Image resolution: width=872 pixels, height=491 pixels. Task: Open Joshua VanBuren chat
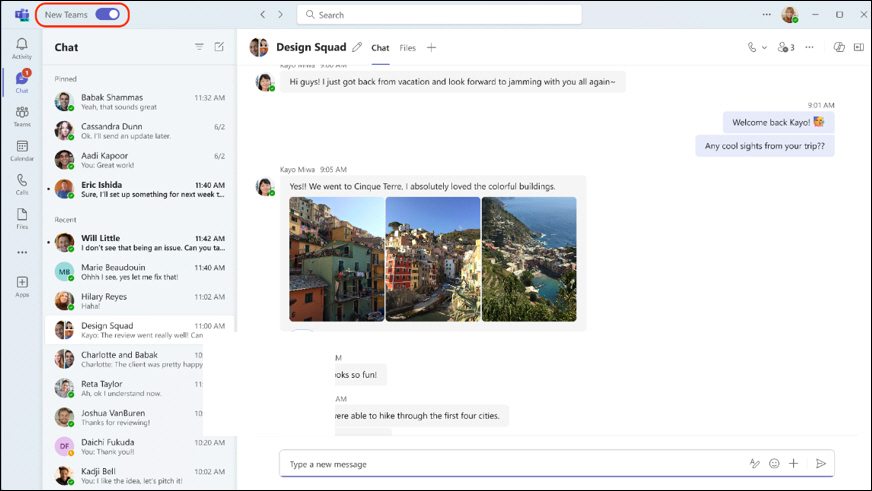[125, 418]
